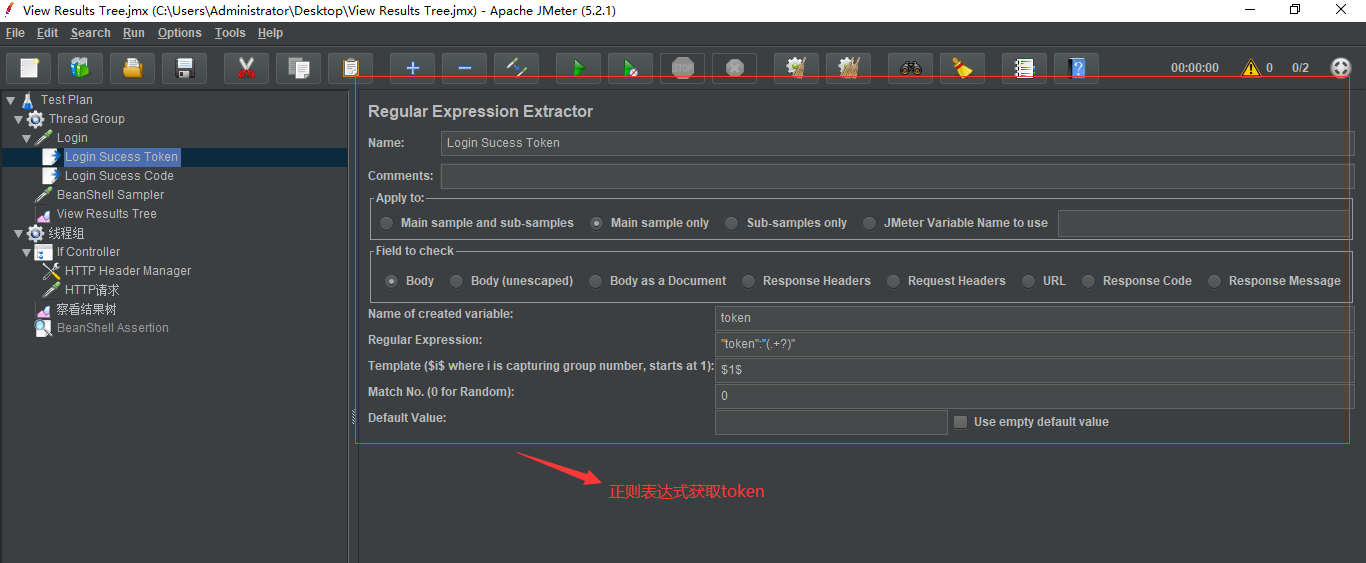
Task: Click the Clear results broom icon
Action: (x=796, y=68)
